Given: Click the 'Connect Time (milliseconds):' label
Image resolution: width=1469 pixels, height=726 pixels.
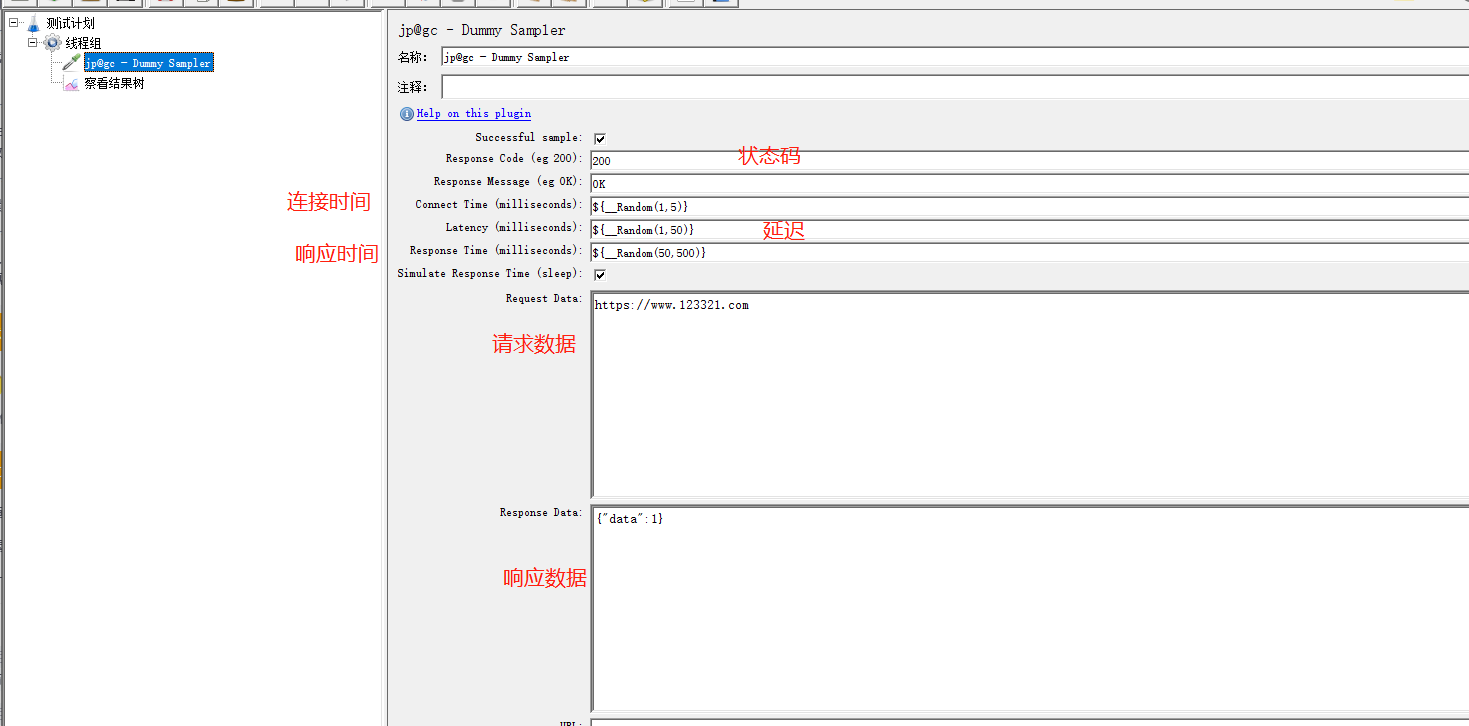Looking at the screenshot, I should click(499, 205).
